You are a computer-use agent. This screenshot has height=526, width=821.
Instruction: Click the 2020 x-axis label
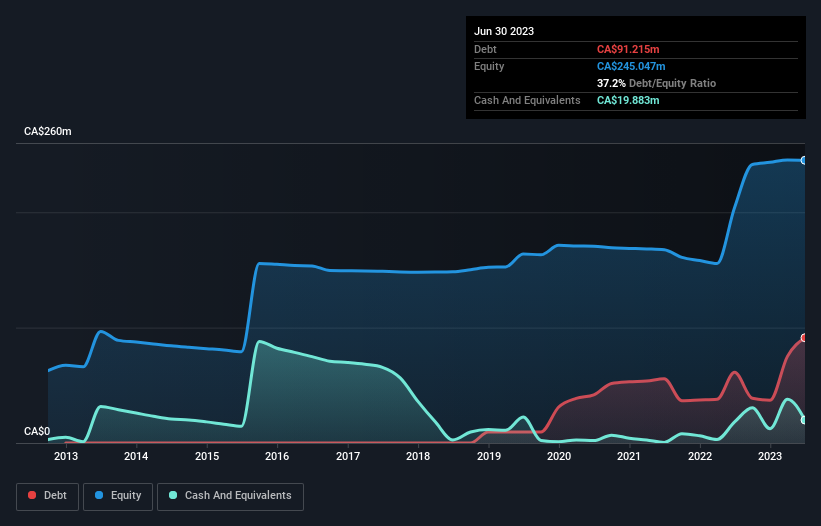[559, 456]
